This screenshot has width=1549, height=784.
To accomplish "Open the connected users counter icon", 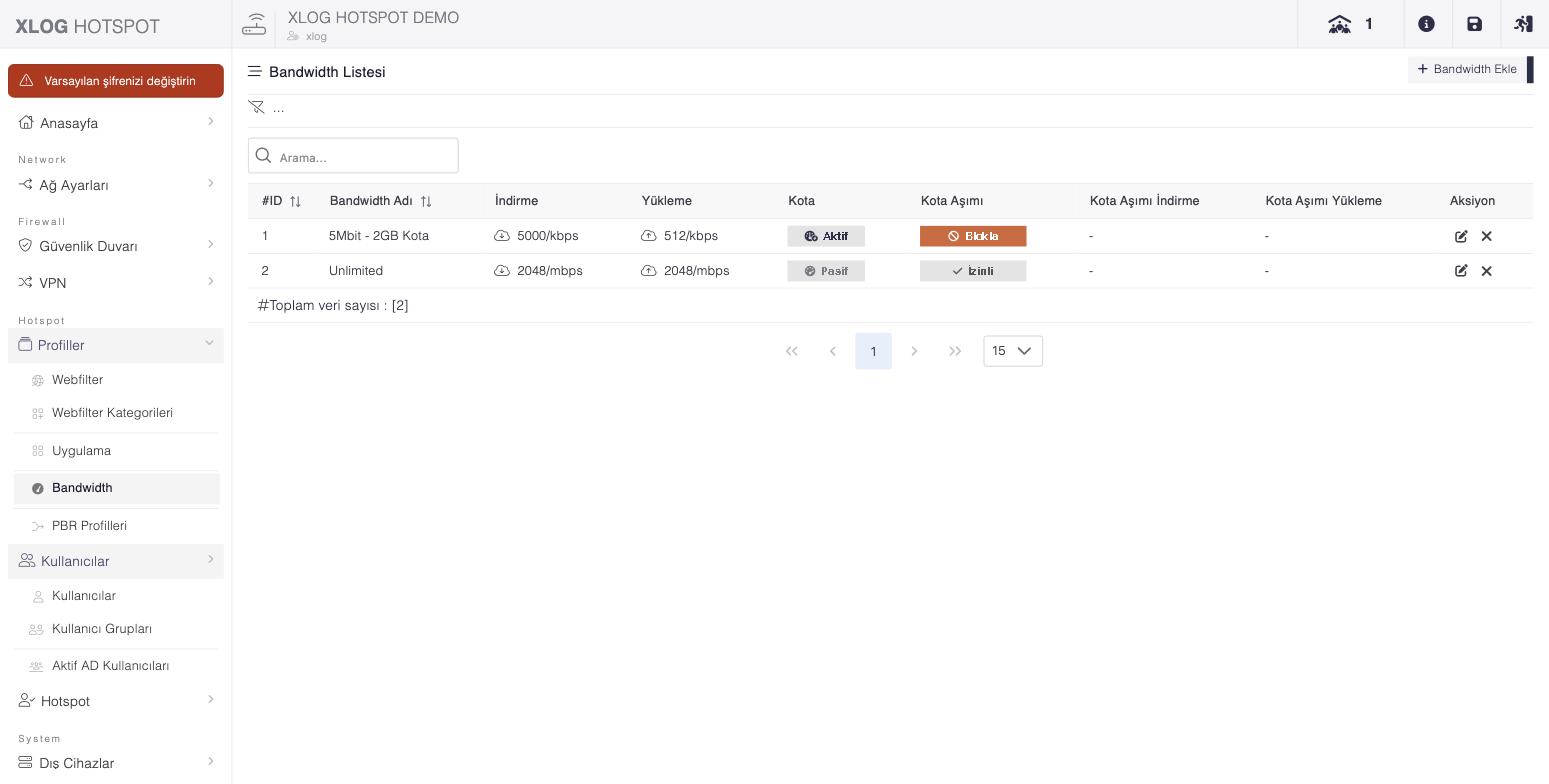I will pyautogui.click(x=1340, y=24).
